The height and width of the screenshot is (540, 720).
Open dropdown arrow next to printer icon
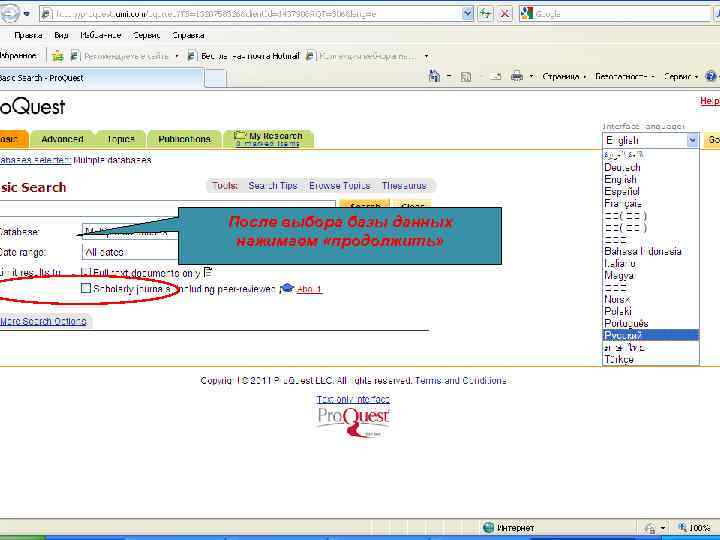click(x=531, y=76)
